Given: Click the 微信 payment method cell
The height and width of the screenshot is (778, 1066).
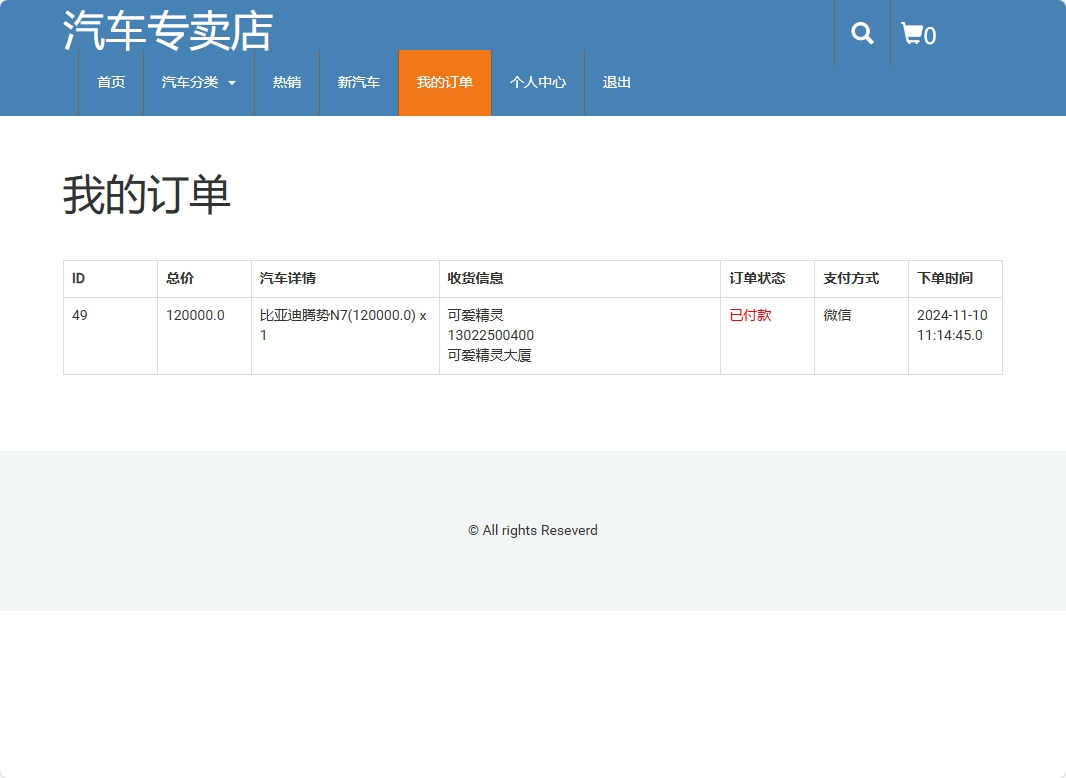Looking at the screenshot, I should [x=837, y=314].
